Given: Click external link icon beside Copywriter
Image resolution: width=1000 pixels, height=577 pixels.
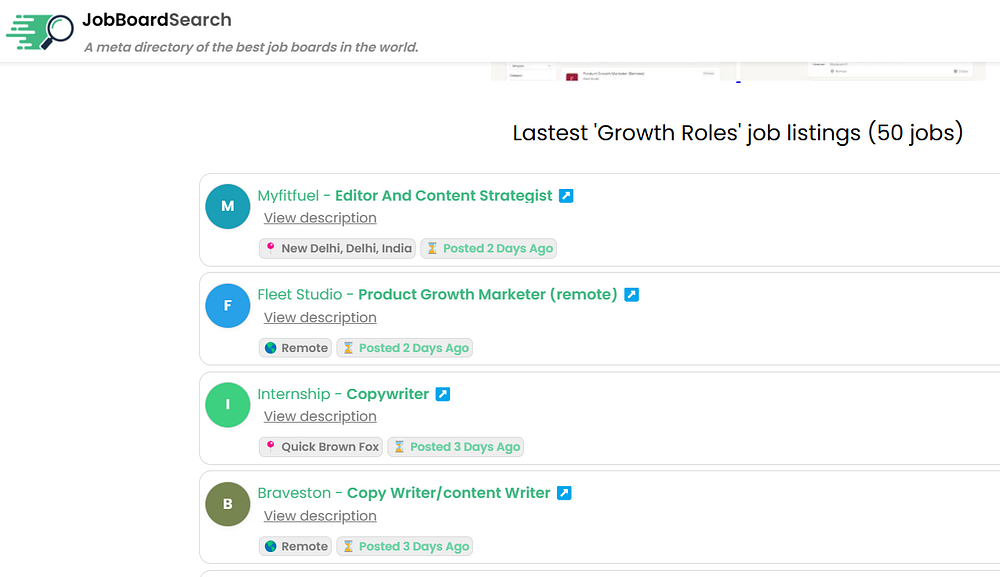Looking at the screenshot, I should tap(443, 394).
